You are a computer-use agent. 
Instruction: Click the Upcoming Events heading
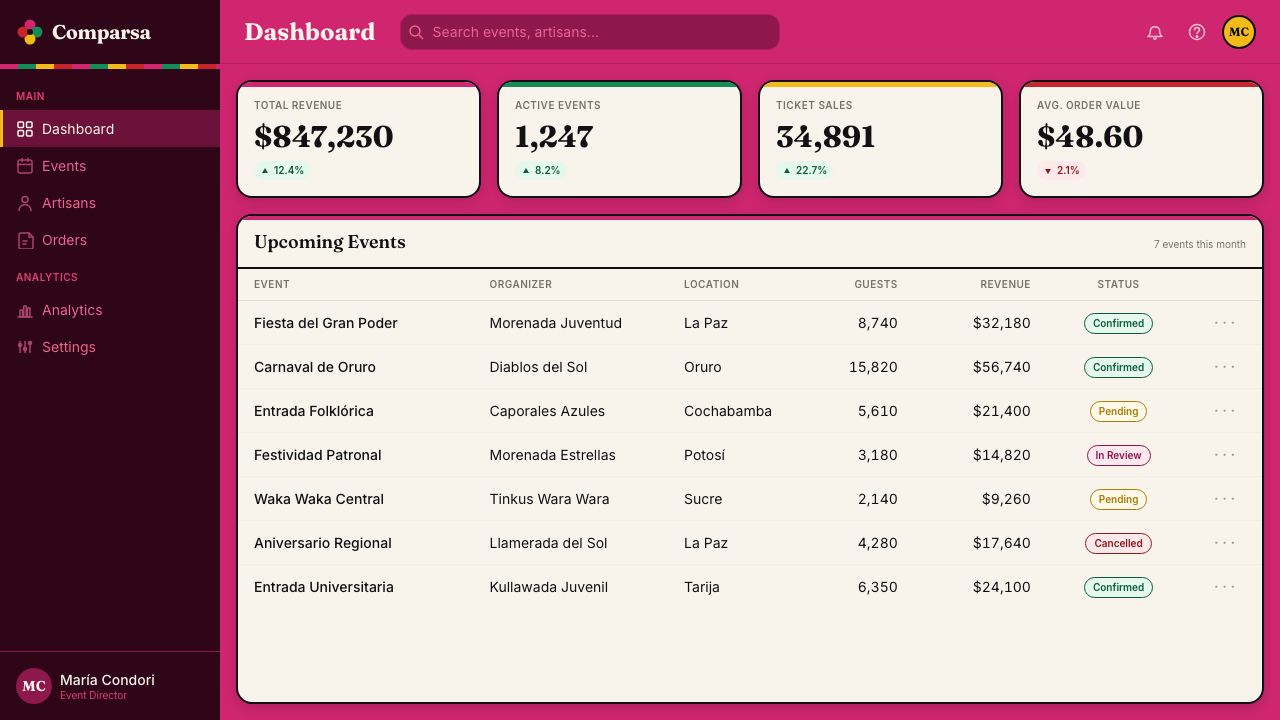pyautogui.click(x=330, y=242)
